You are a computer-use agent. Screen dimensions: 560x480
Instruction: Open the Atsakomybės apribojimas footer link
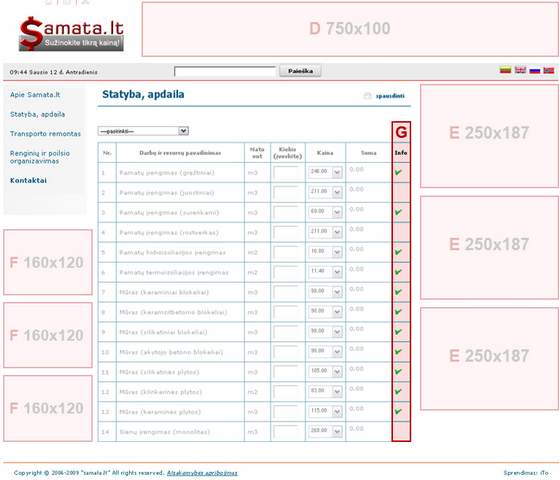[202, 473]
